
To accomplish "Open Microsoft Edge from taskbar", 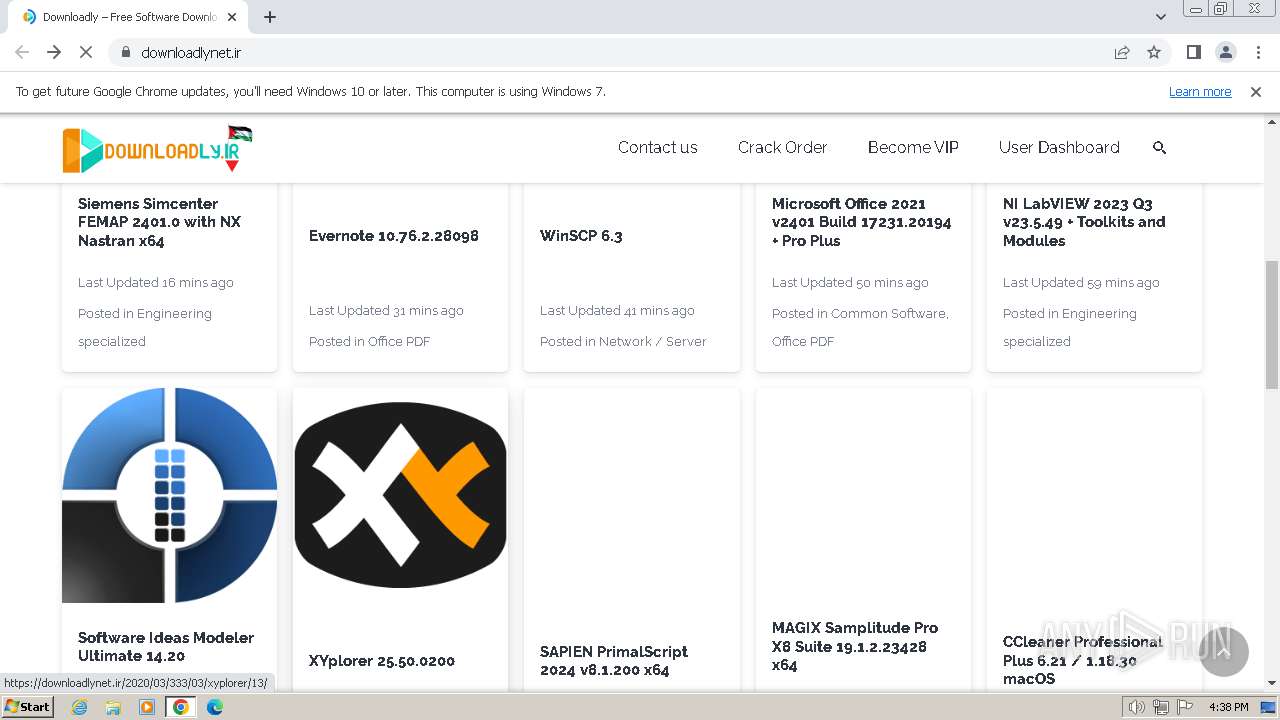I will click(215, 707).
